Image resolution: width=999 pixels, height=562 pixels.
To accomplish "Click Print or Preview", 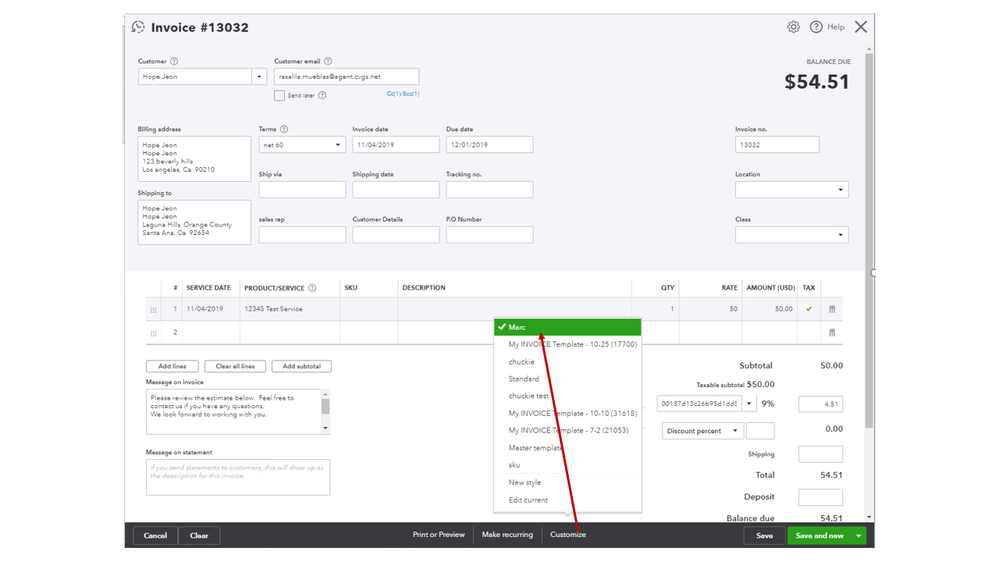I will (439, 535).
